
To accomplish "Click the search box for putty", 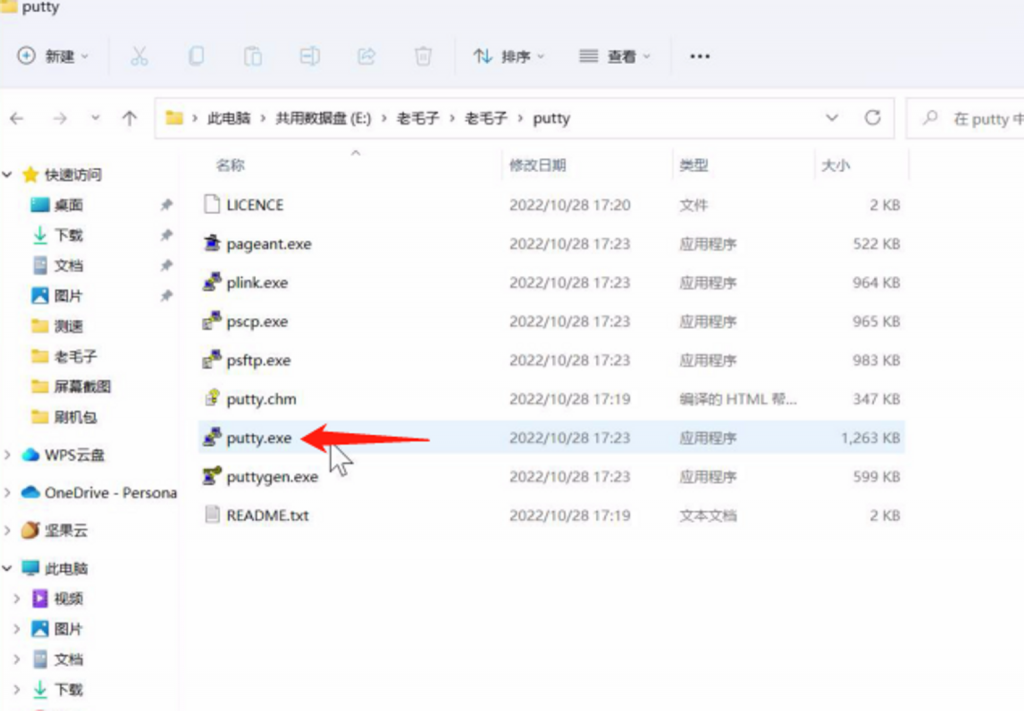I will tap(965, 118).
